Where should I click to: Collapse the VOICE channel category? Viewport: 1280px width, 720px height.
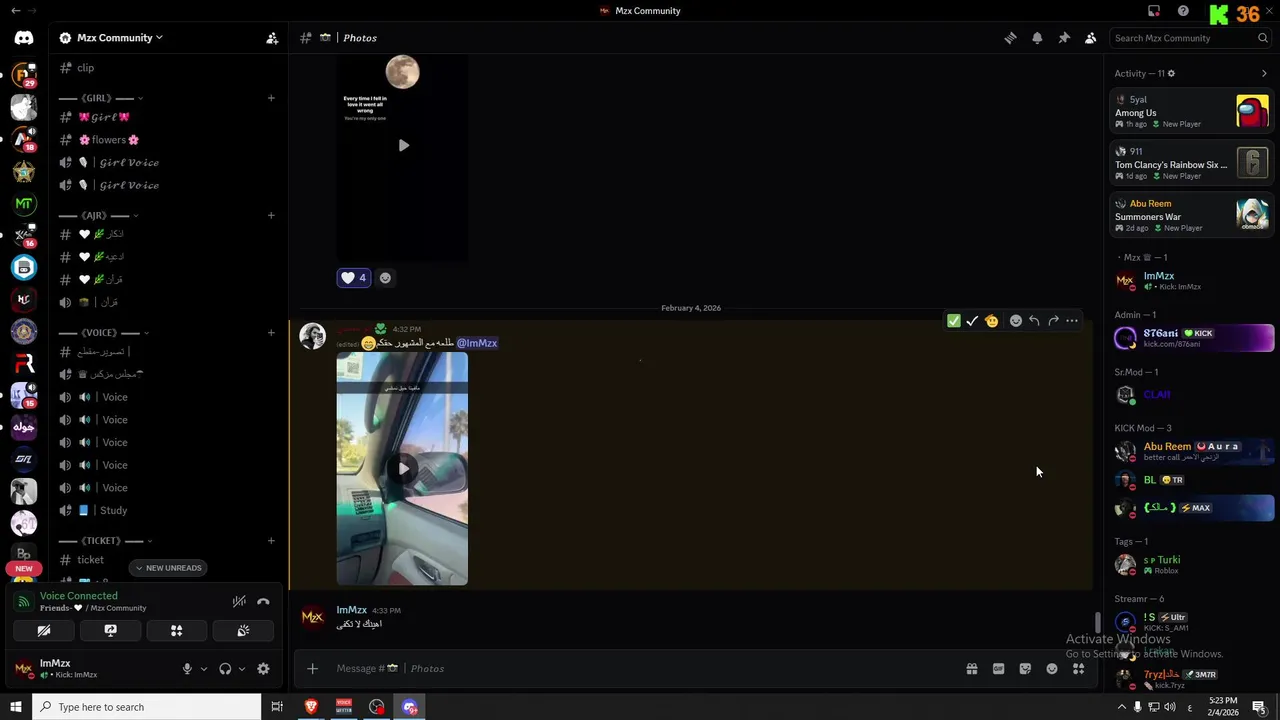(x=103, y=332)
